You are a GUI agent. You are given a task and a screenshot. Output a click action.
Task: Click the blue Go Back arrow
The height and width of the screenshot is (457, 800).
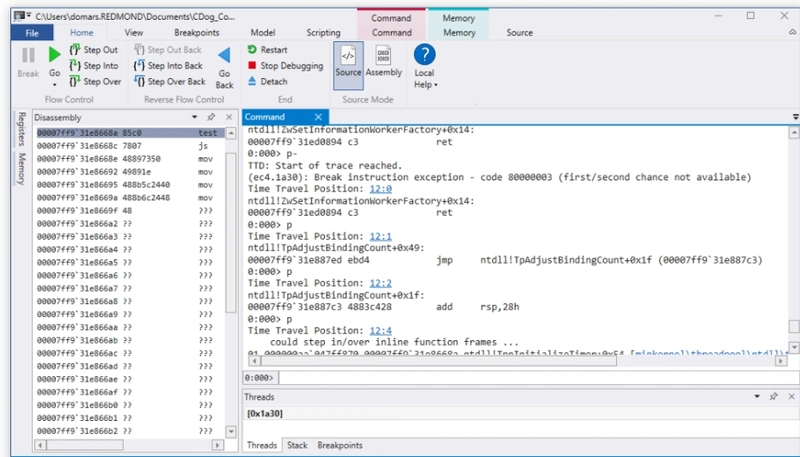(224, 55)
